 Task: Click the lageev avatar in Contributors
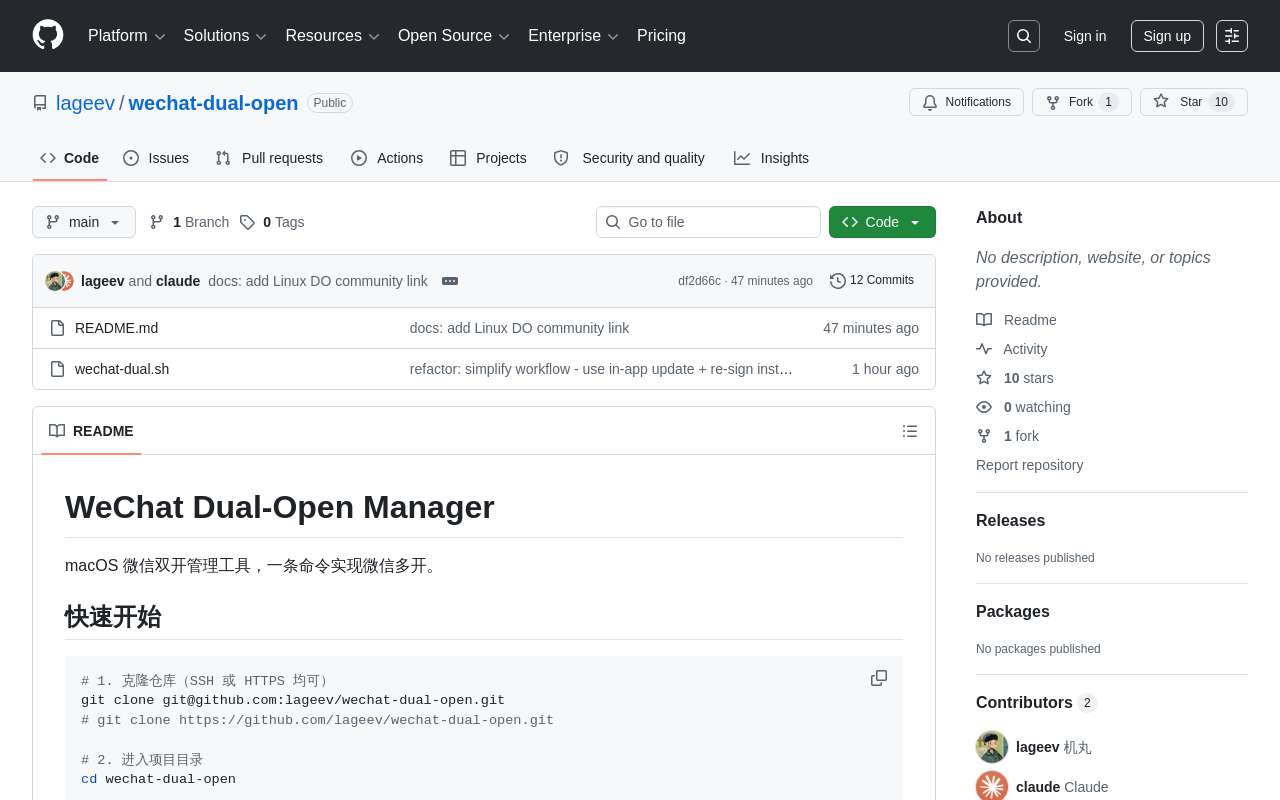coord(992,747)
